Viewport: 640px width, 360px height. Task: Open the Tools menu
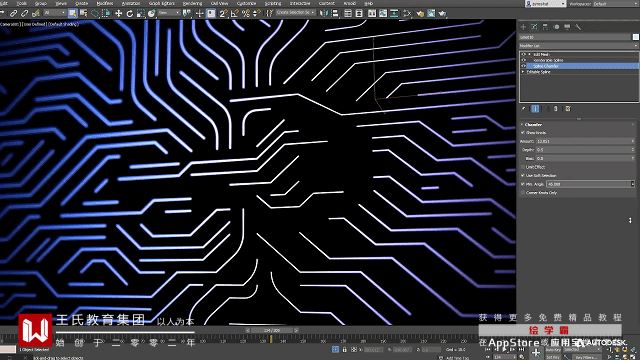pos(22,3)
